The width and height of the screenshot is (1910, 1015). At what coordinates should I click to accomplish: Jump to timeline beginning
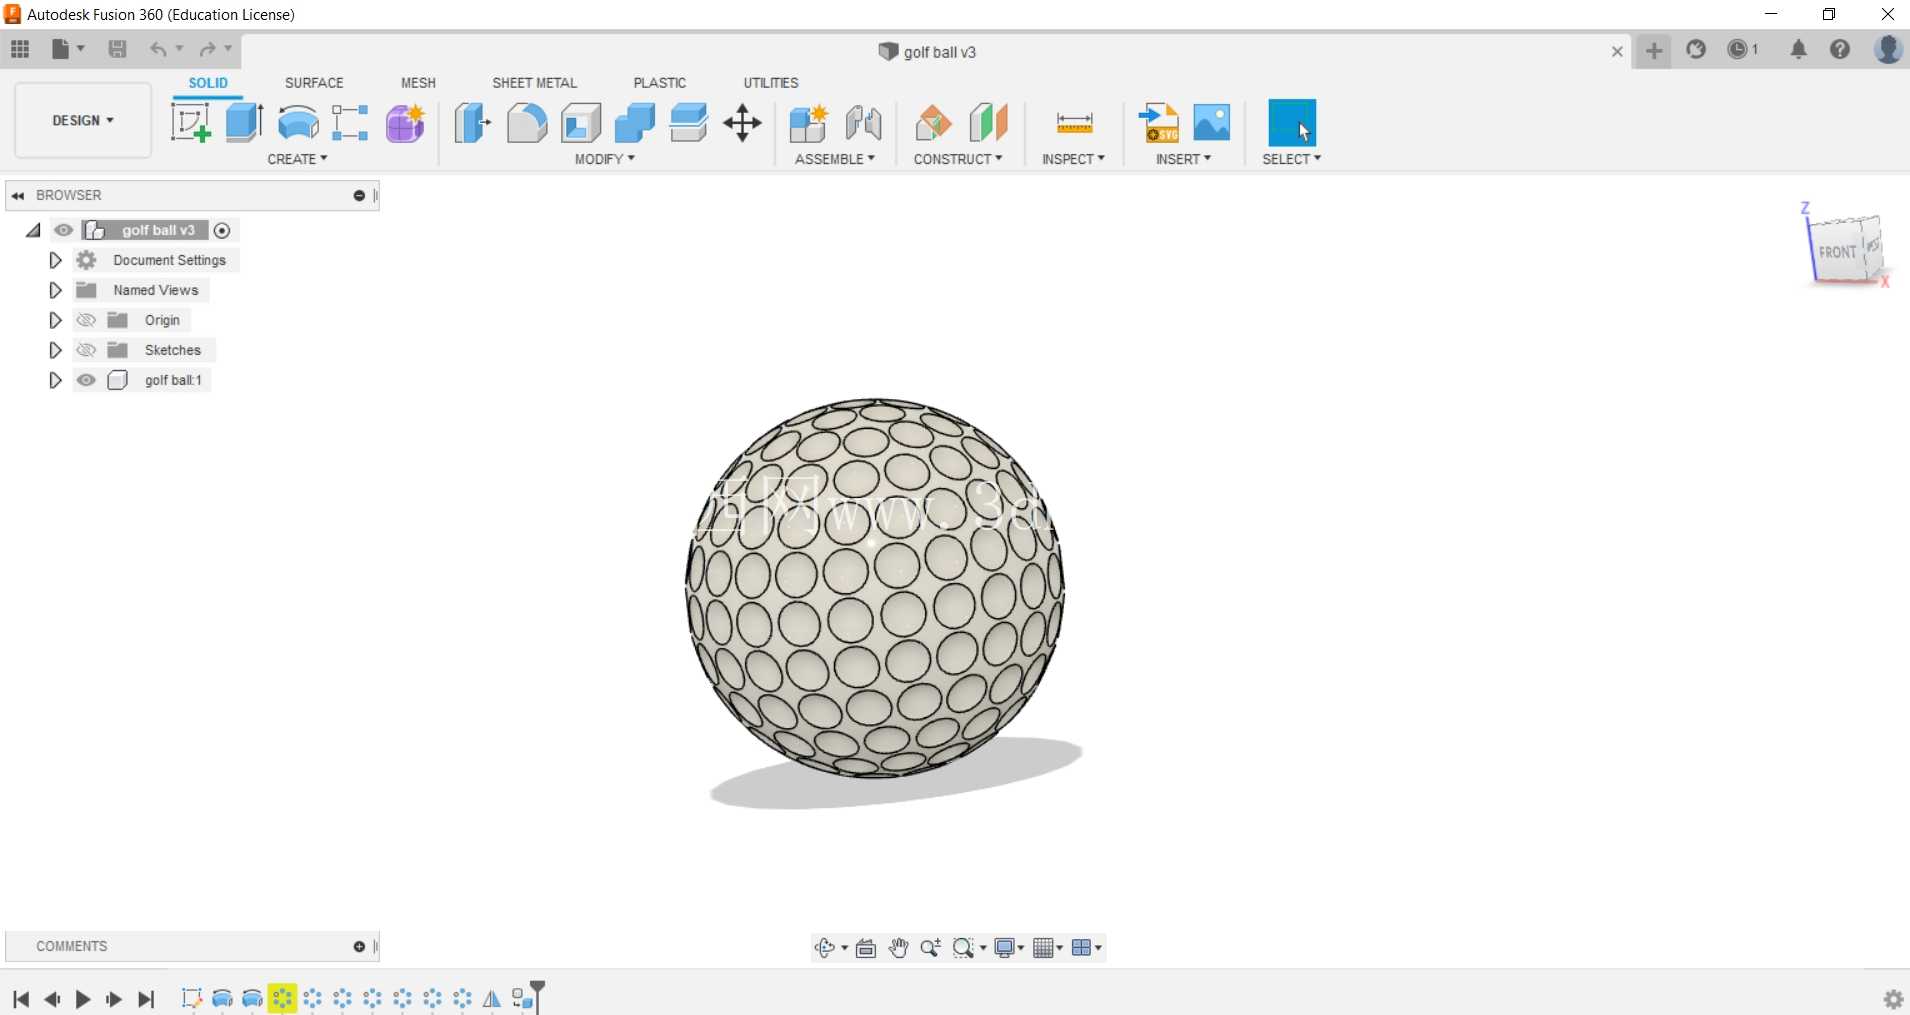[21, 999]
